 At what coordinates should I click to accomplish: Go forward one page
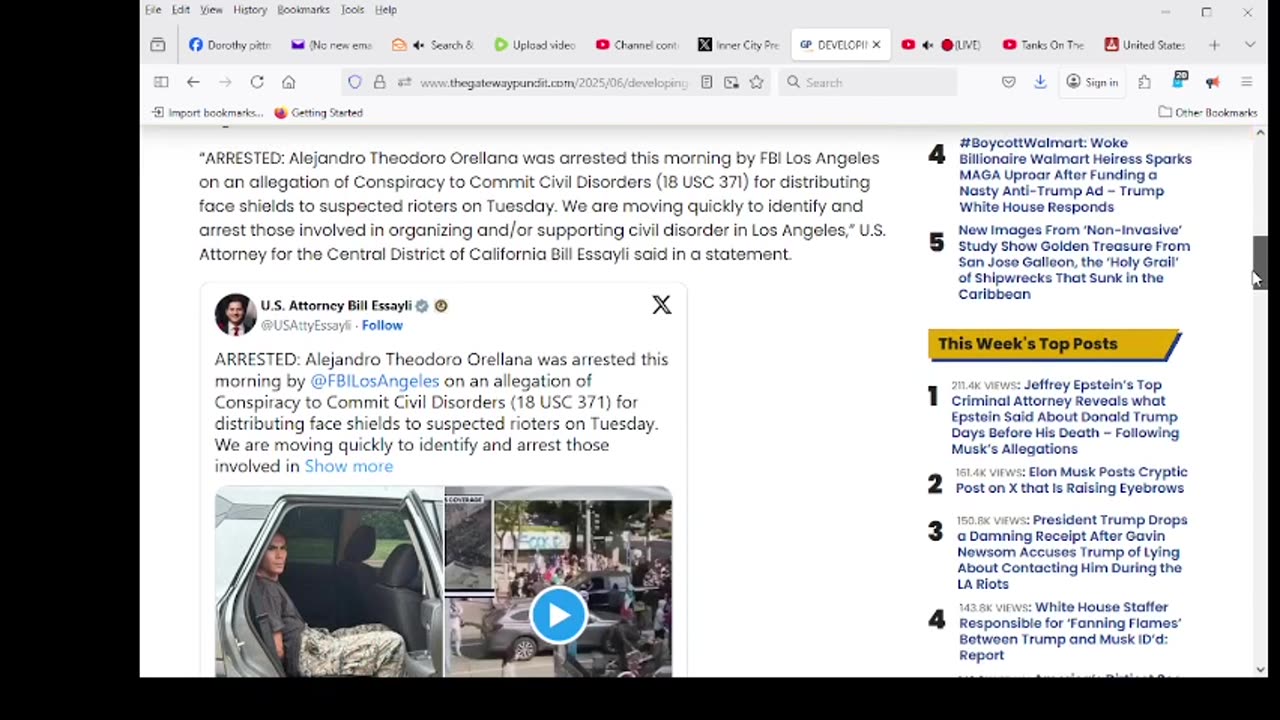tap(225, 82)
